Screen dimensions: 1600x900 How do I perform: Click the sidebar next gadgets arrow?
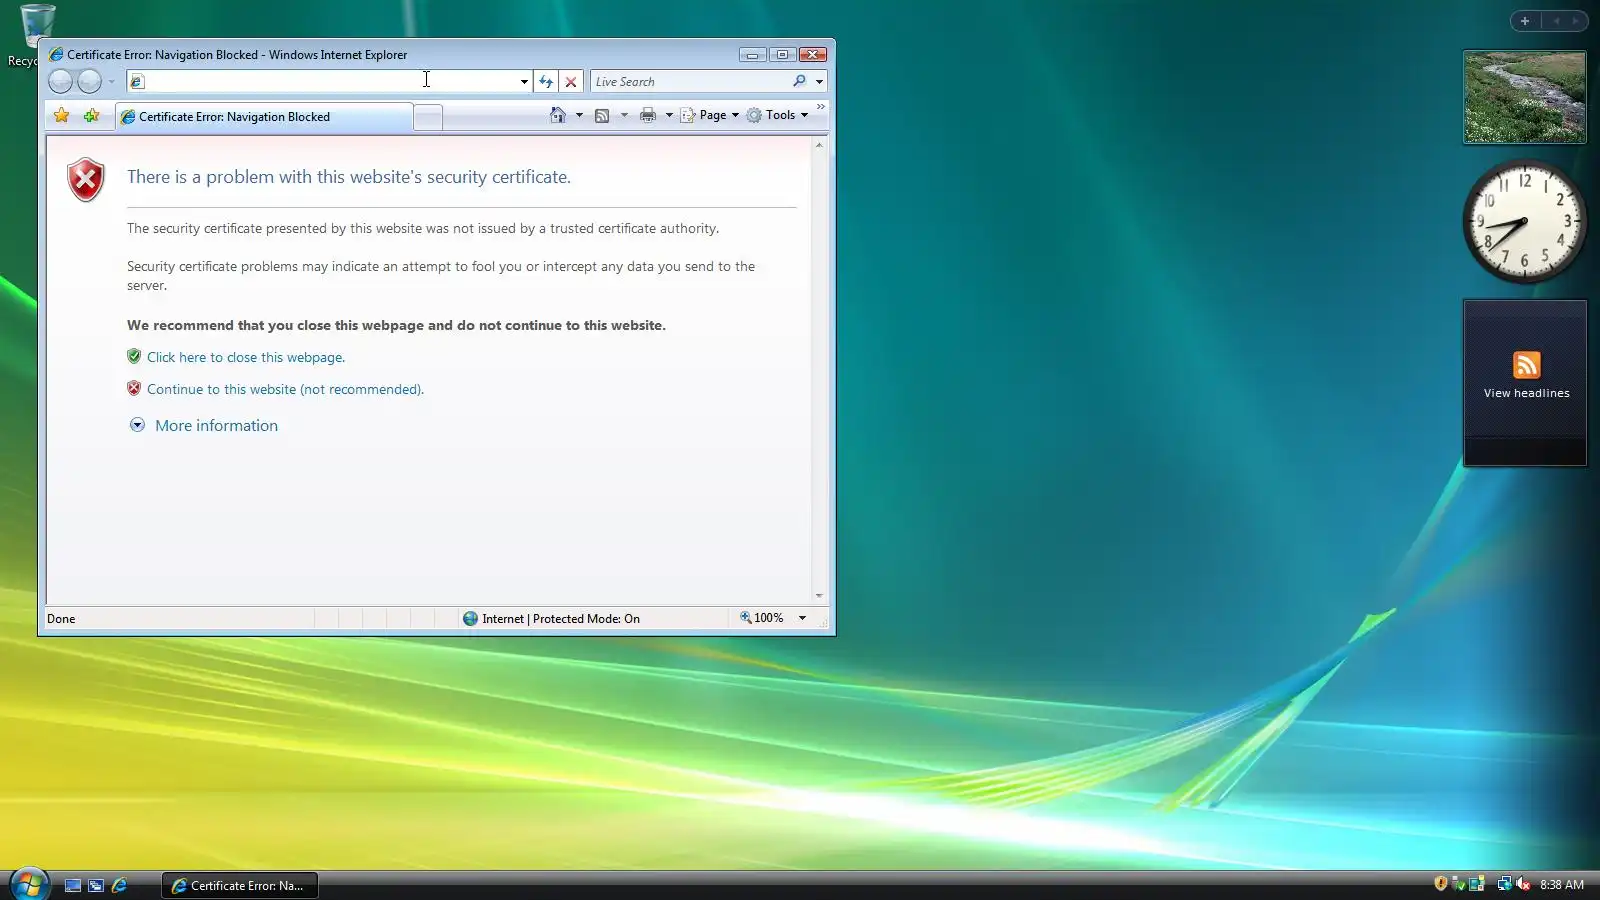point(1575,21)
